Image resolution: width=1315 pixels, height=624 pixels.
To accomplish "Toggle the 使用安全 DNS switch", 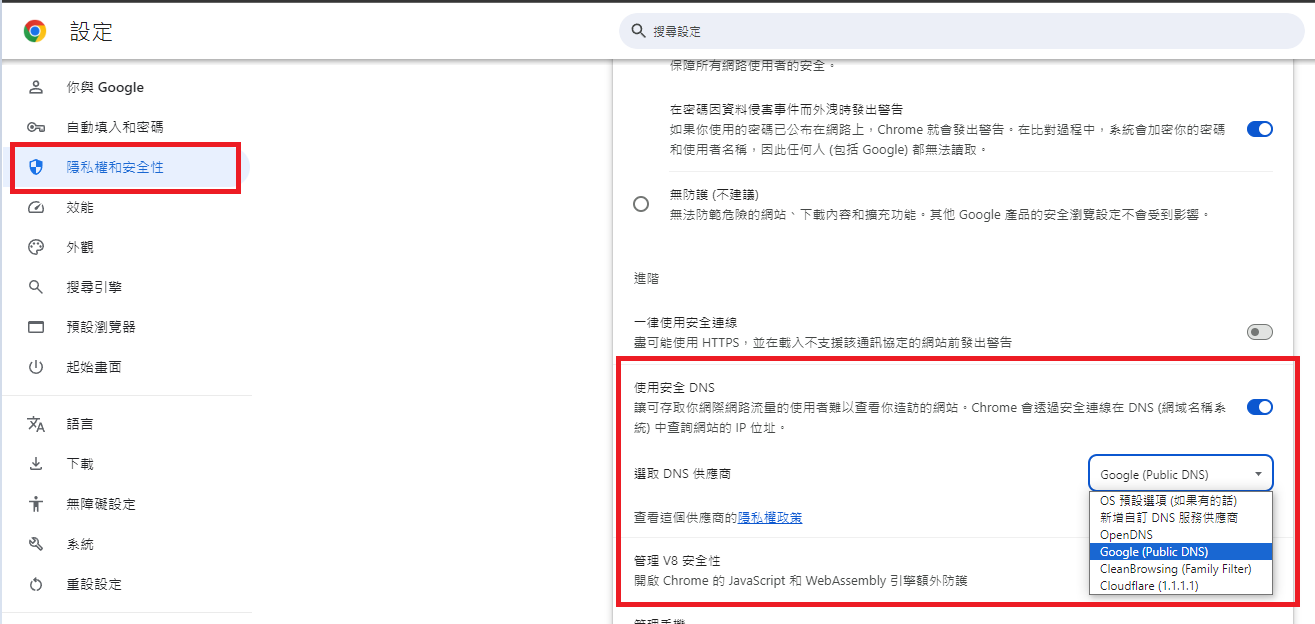I will coord(1259,407).
